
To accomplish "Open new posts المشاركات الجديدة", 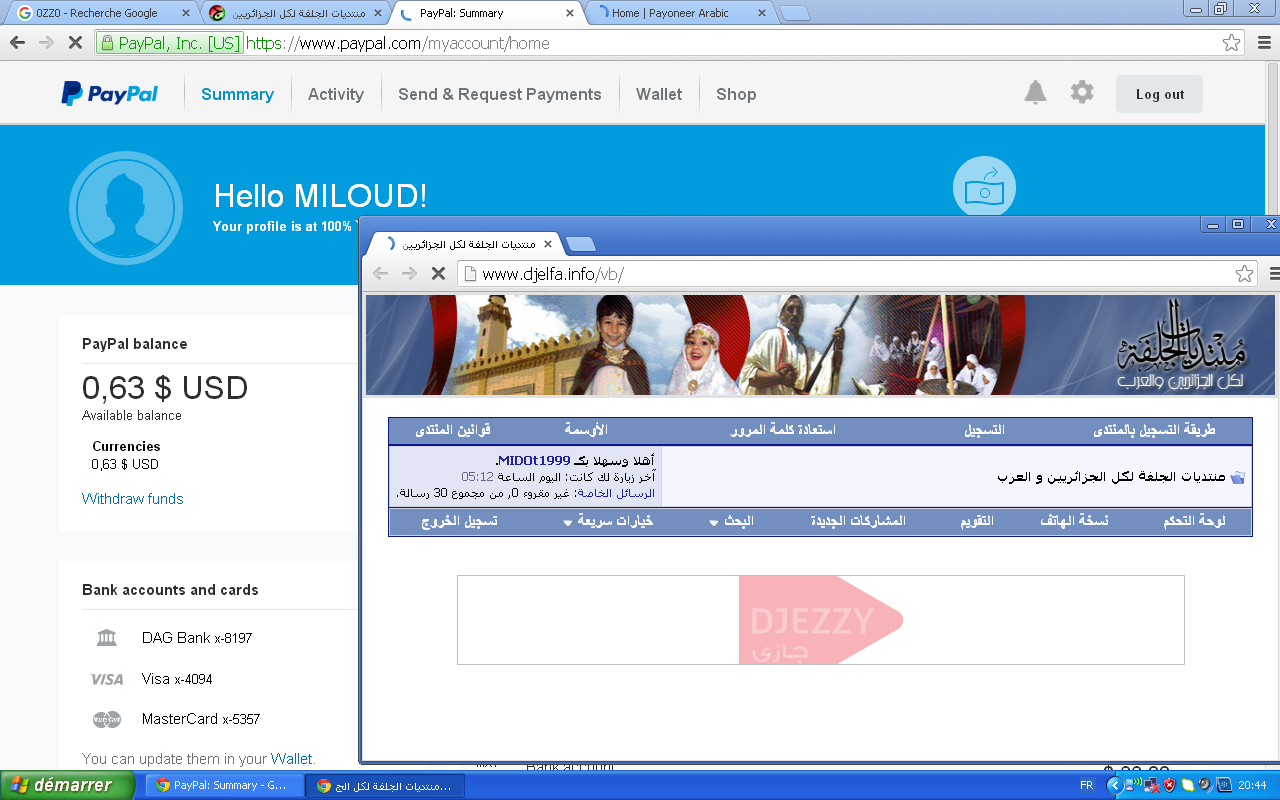I will 858,522.
